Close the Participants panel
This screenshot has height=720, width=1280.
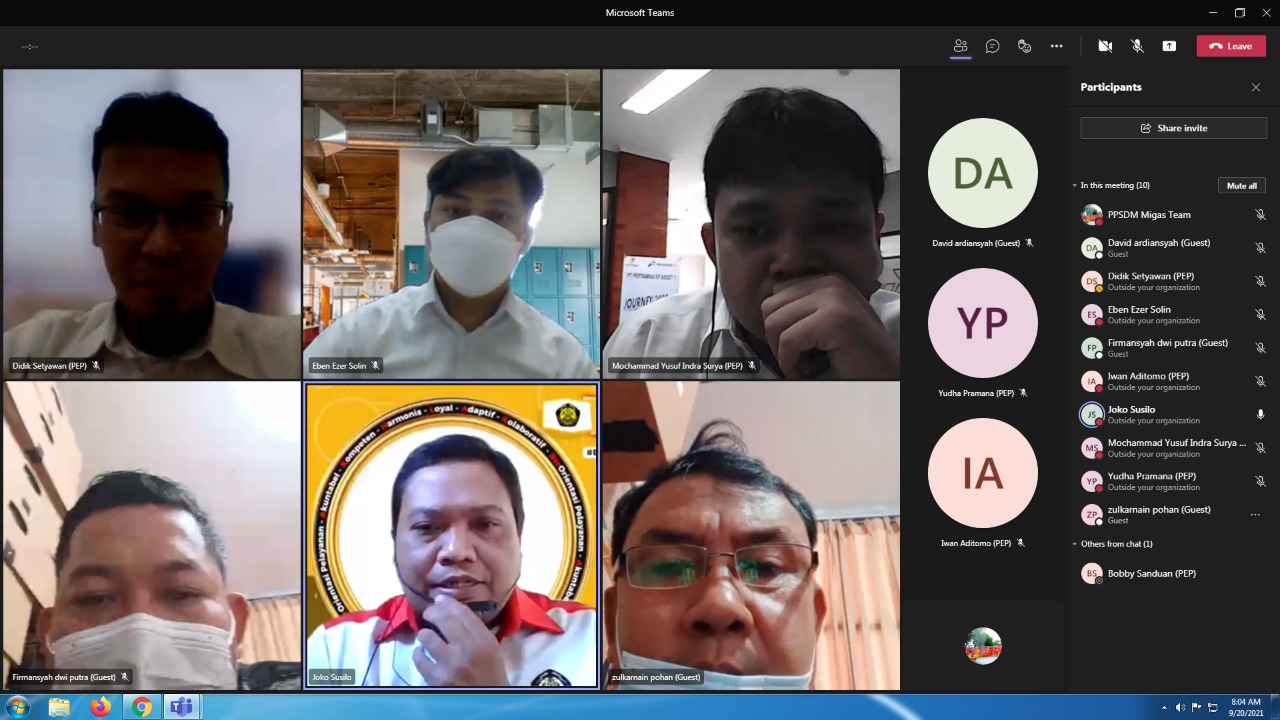click(1256, 88)
